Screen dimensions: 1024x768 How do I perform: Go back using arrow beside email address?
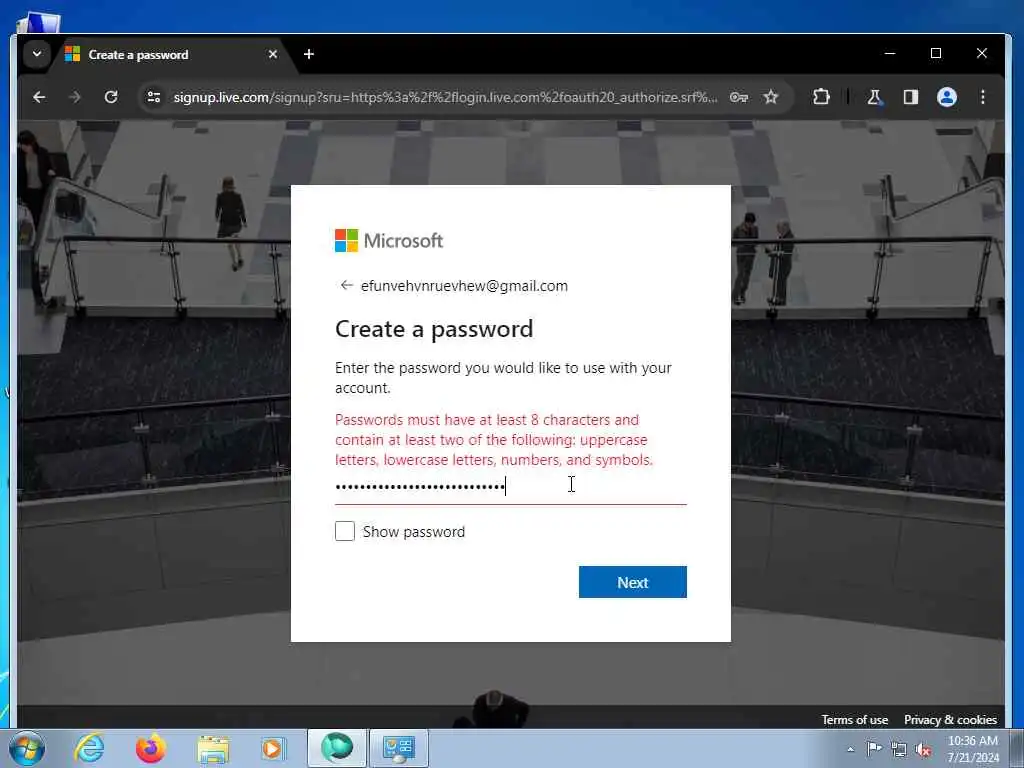coord(346,285)
